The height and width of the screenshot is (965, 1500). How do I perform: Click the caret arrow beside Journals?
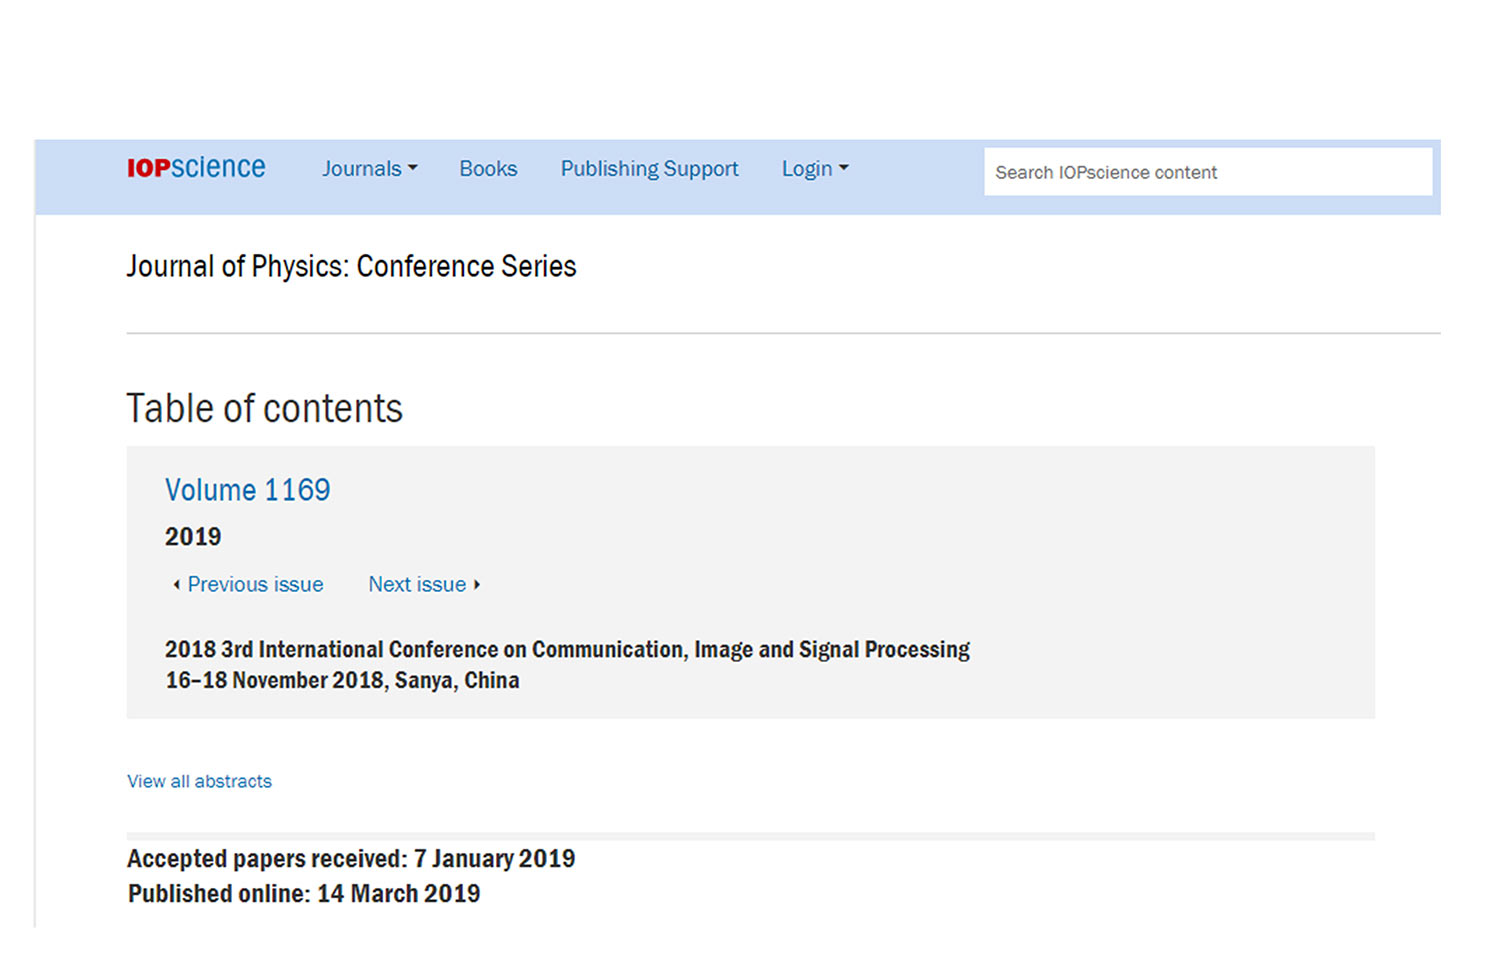(x=413, y=169)
